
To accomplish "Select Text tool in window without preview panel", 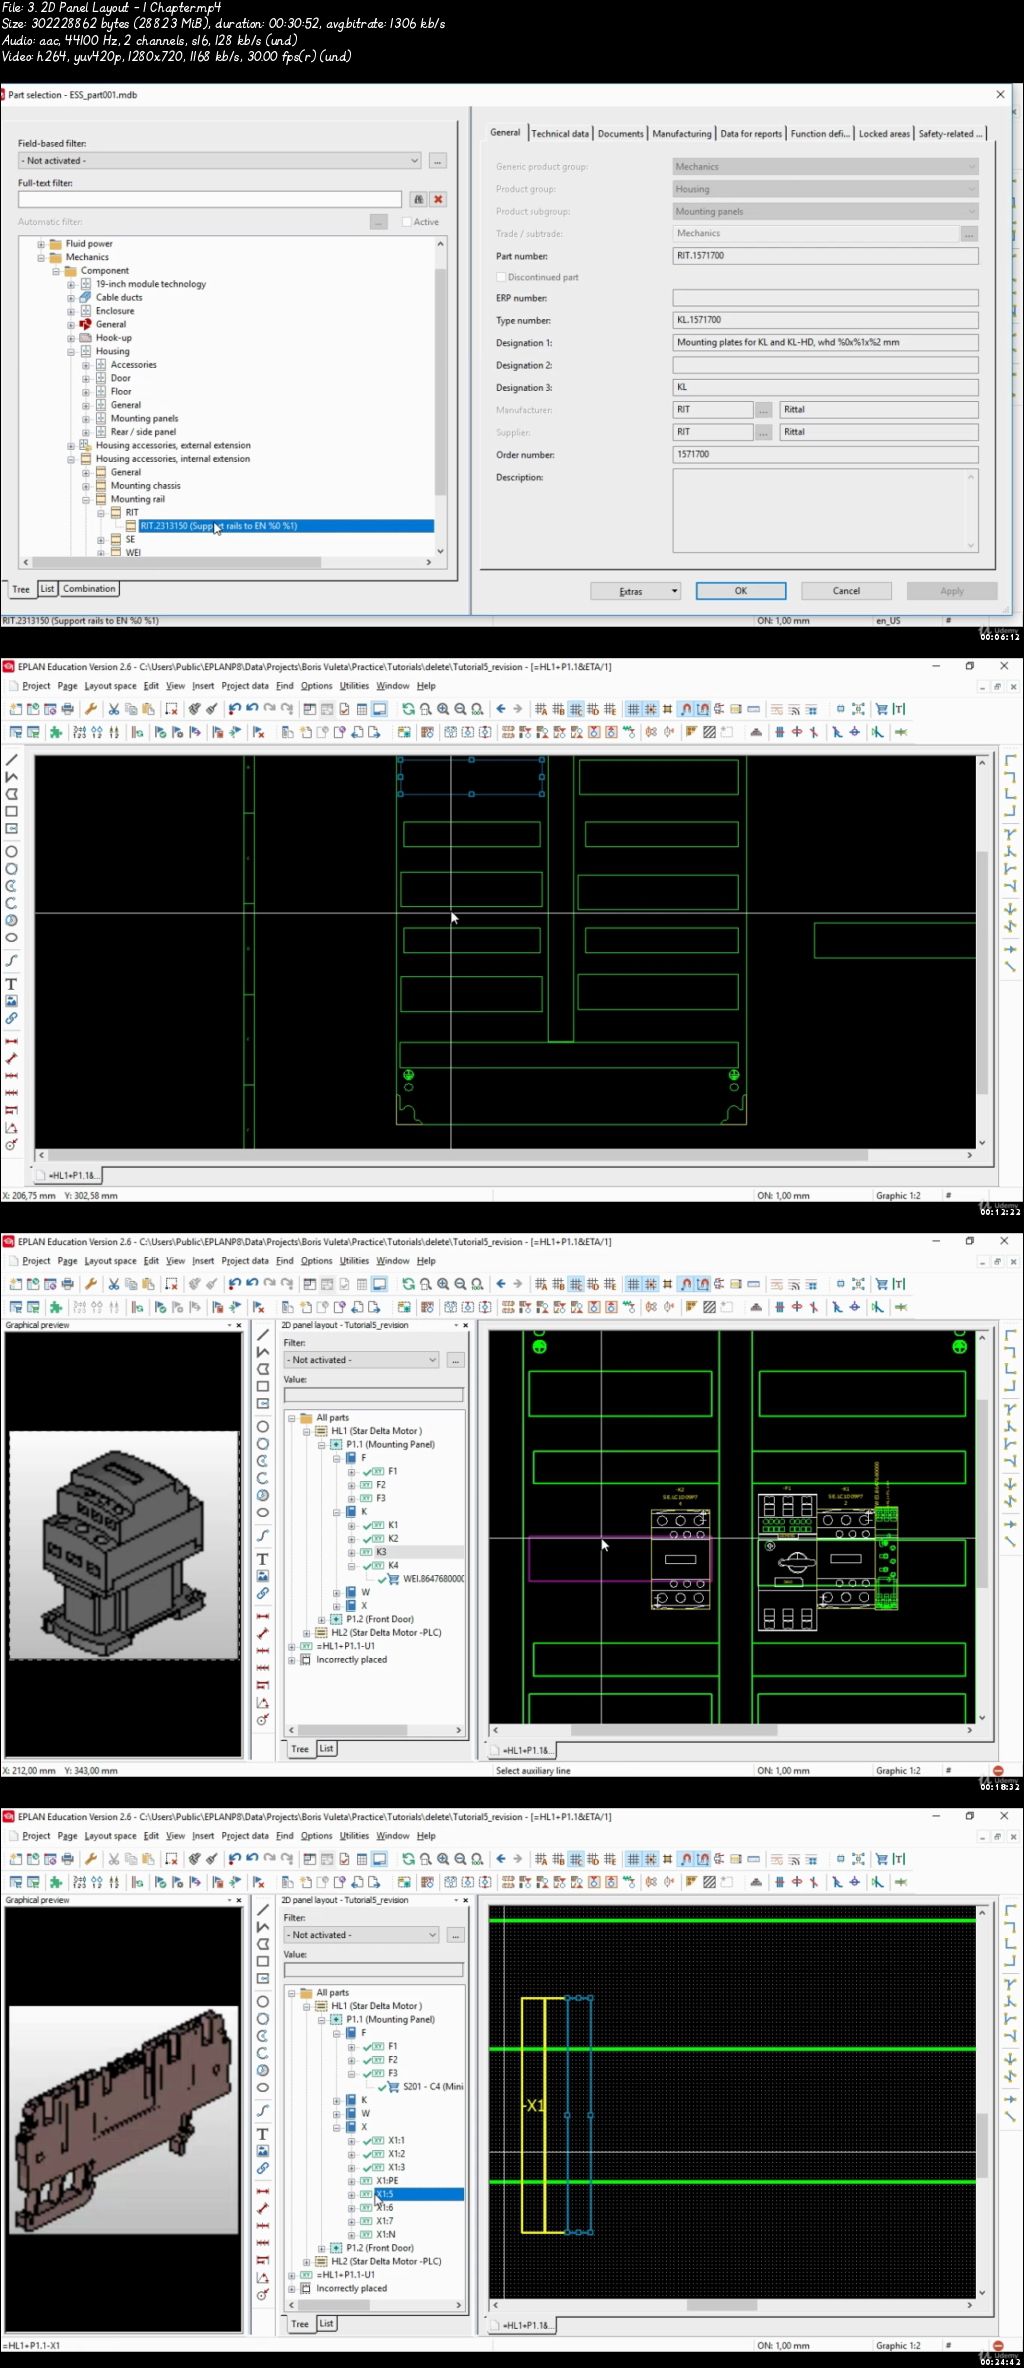I will (x=12, y=984).
